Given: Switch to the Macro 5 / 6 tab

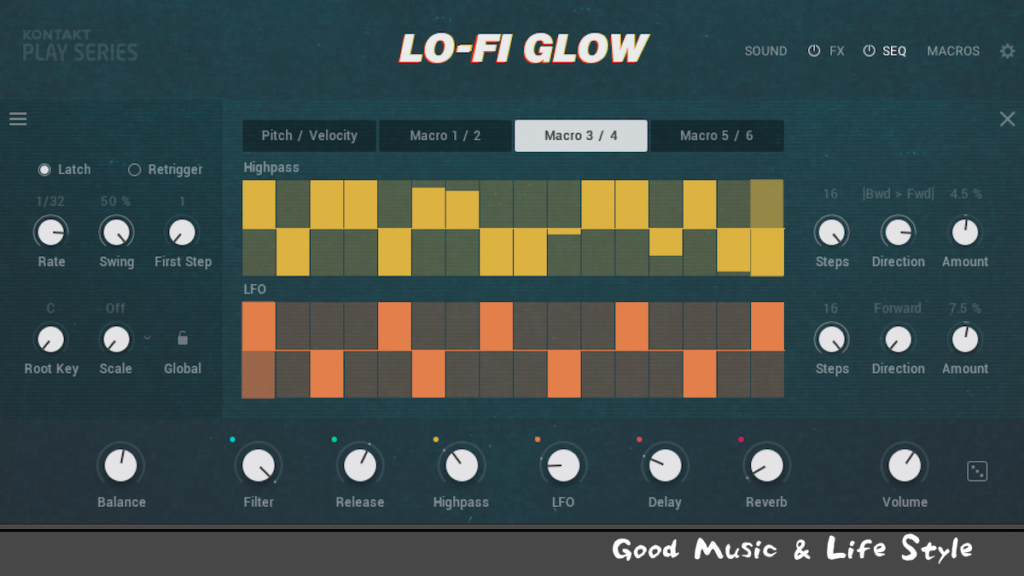Looking at the screenshot, I should point(716,136).
